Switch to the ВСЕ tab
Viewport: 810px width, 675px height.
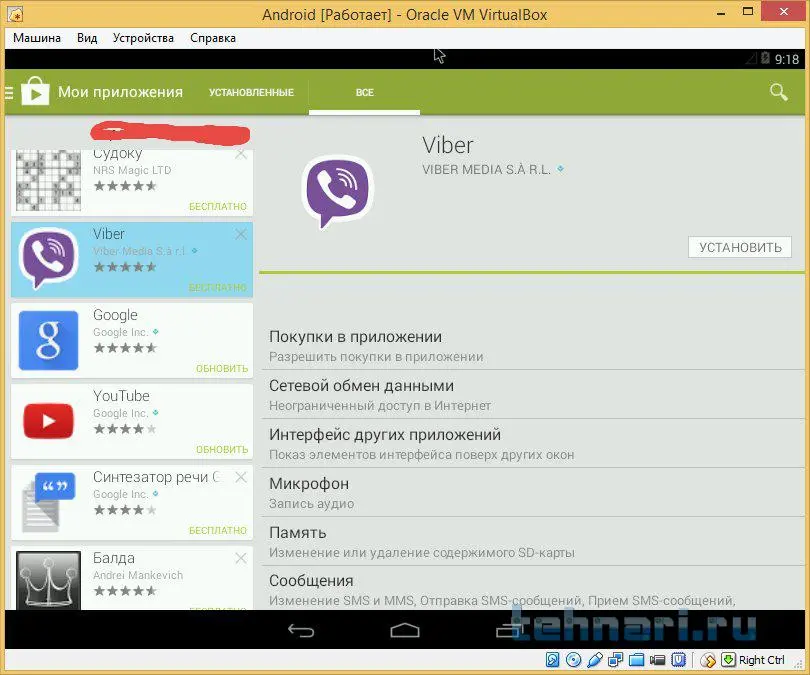click(365, 92)
